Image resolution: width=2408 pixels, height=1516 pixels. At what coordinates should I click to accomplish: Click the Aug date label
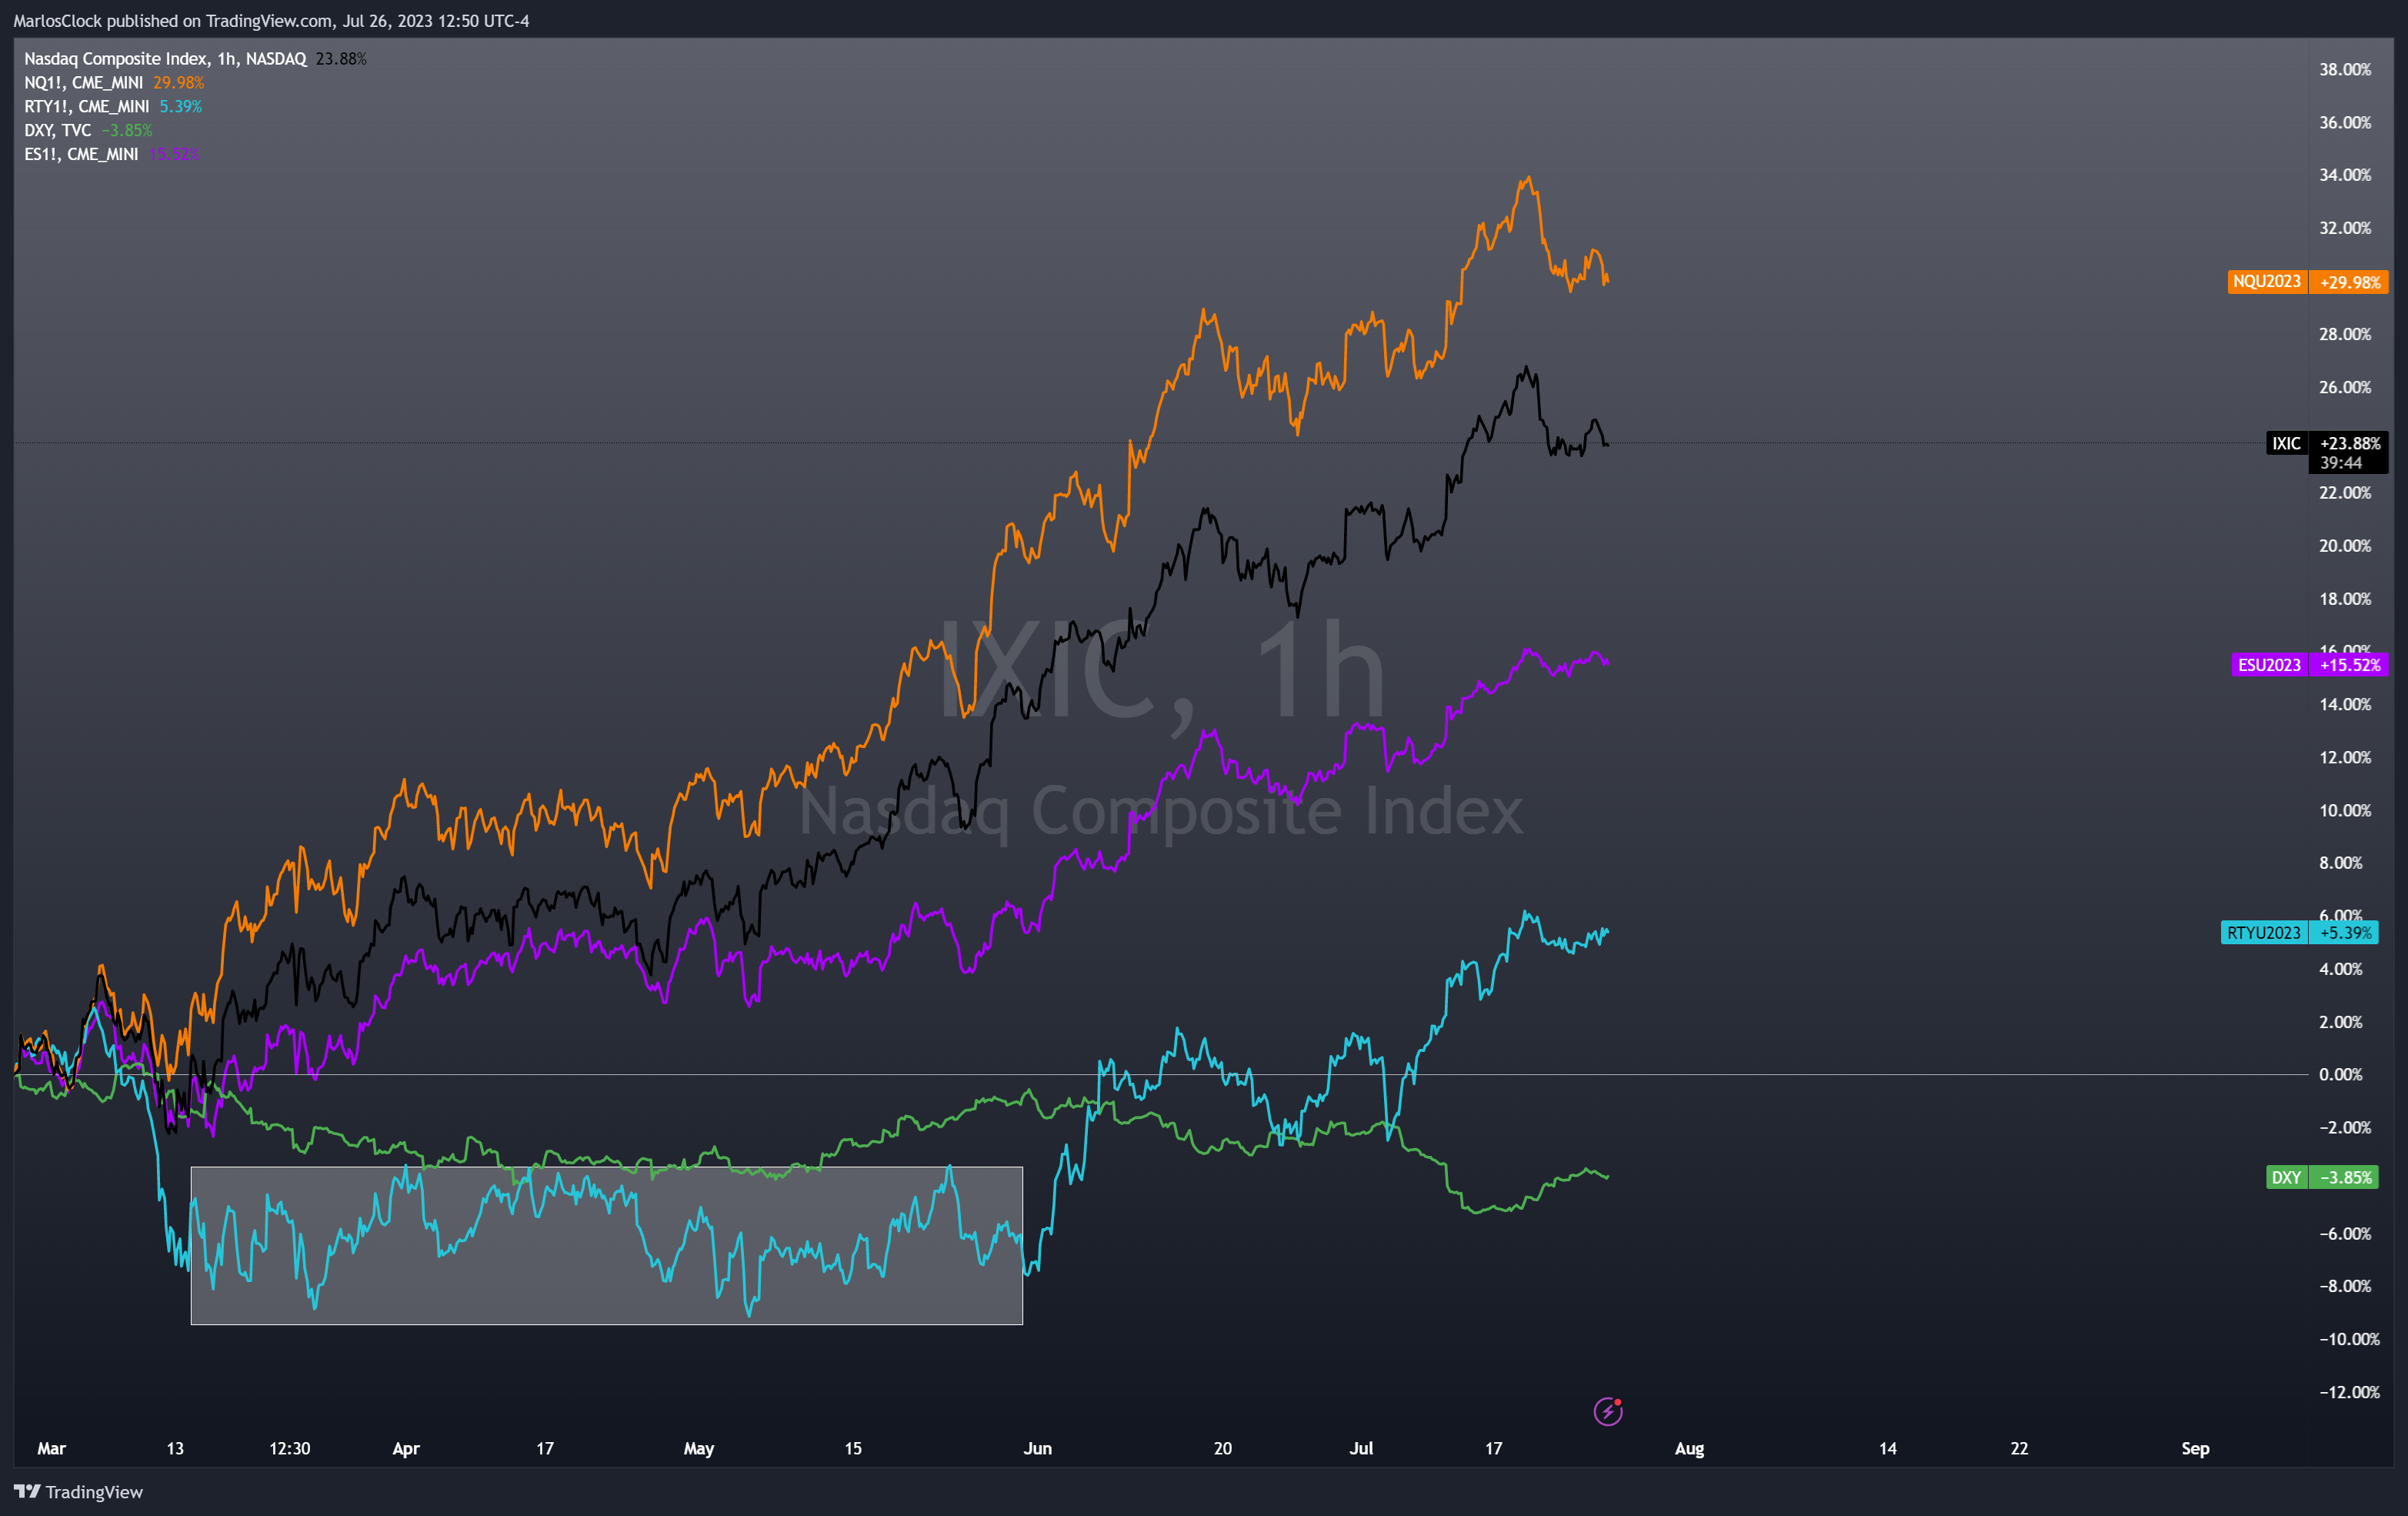pos(1689,1448)
